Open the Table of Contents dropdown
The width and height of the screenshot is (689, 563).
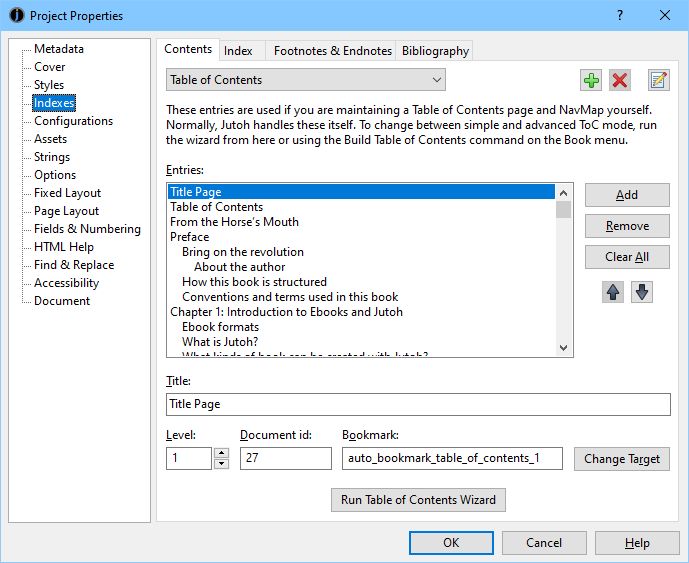click(305, 80)
